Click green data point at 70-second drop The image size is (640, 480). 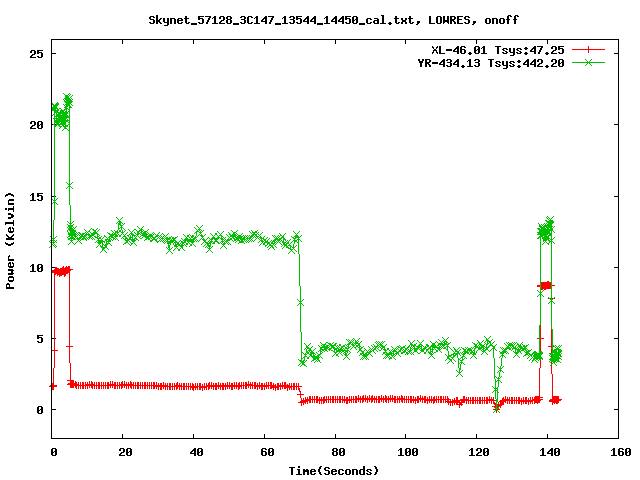point(300,302)
